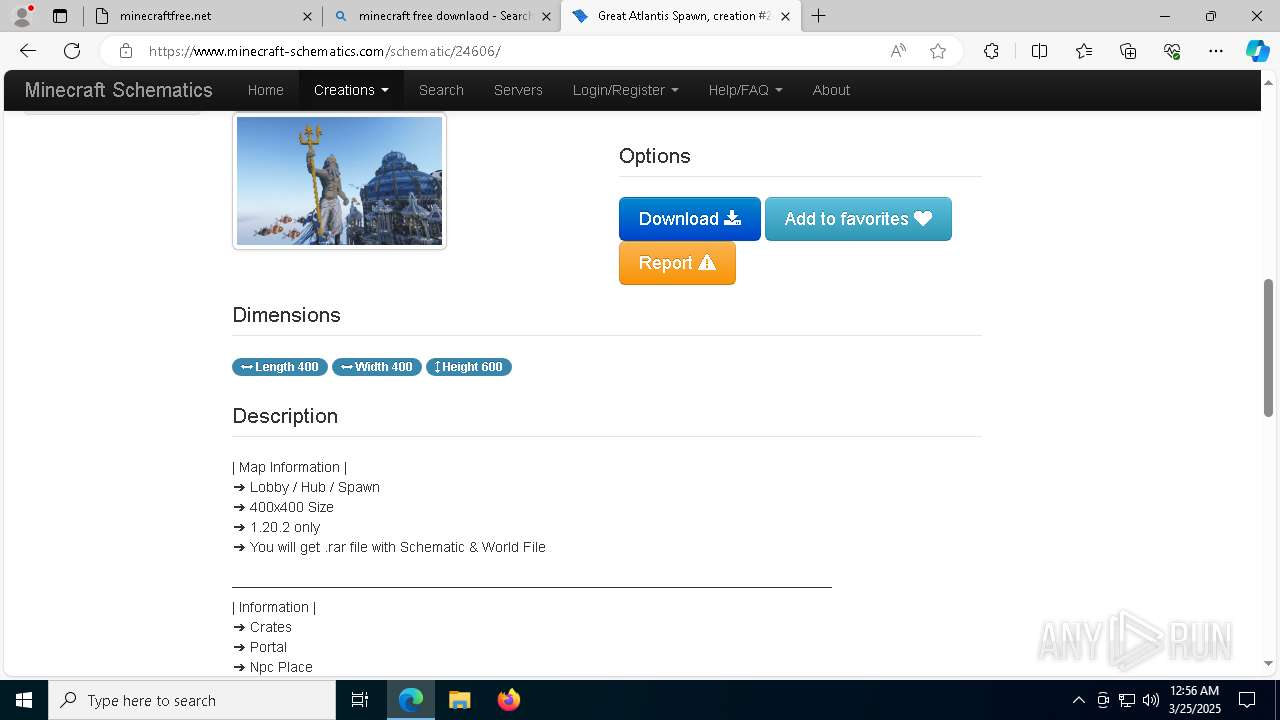Open the browser Extensions icon
The image size is (1280, 720).
(x=991, y=51)
